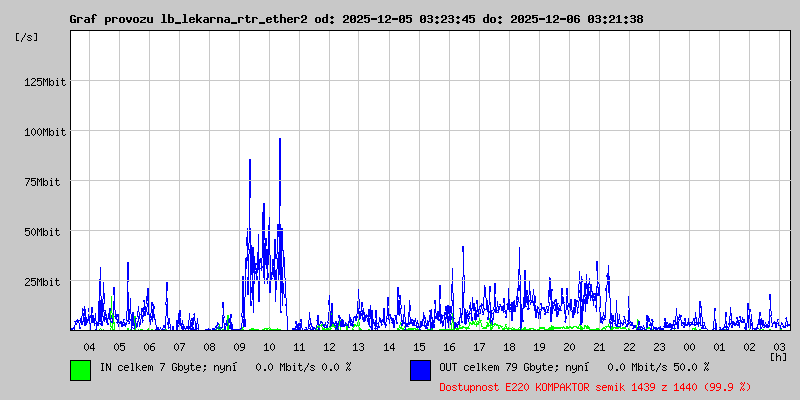800x400 pixels.
Task: Click hour label 03 on x-axis
Action: (x=779, y=347)
